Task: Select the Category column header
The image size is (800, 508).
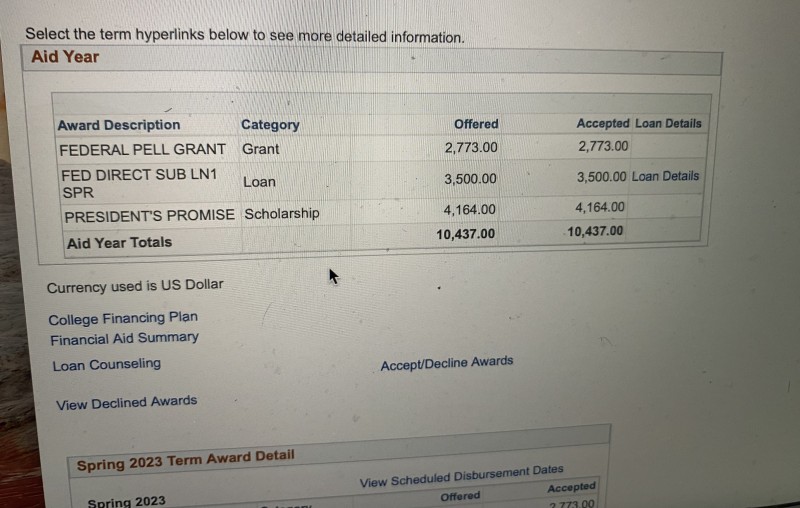Action: [270, 124]
